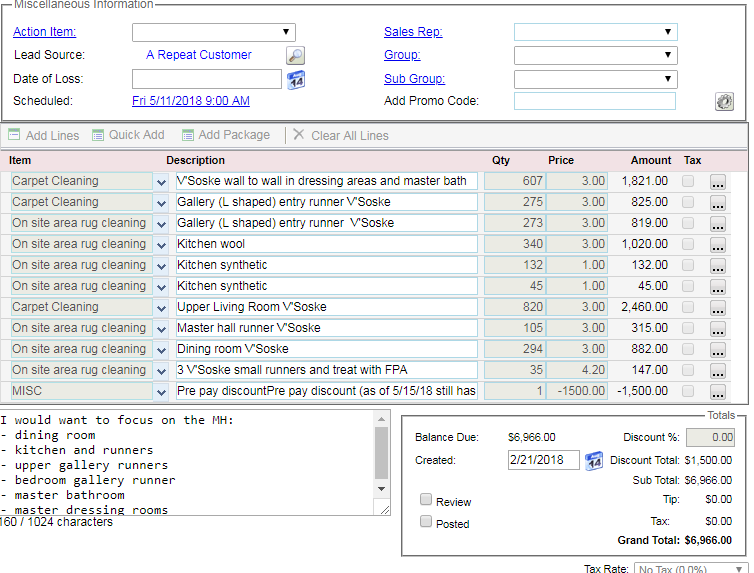Enable the Review checkbox
The width and height of the screenshot is (754, 573).
pos(426,500)
